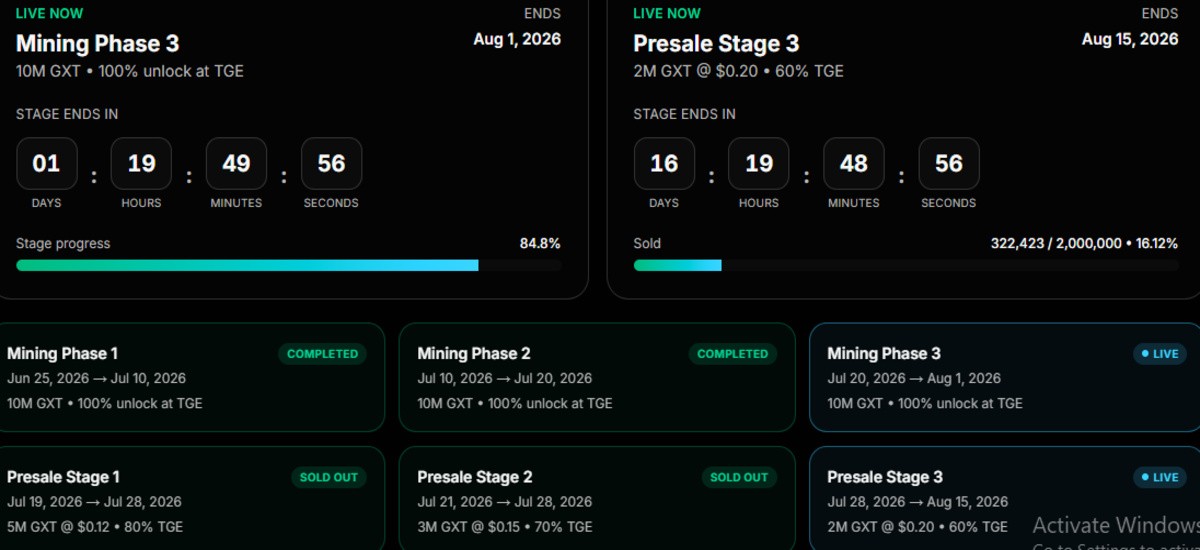The height and width of the screenshot is (550, 1200).
Task: Click '10M GXT • 100% unlock at TGE' subtitle under big heading
Action: tap(130, 71)
